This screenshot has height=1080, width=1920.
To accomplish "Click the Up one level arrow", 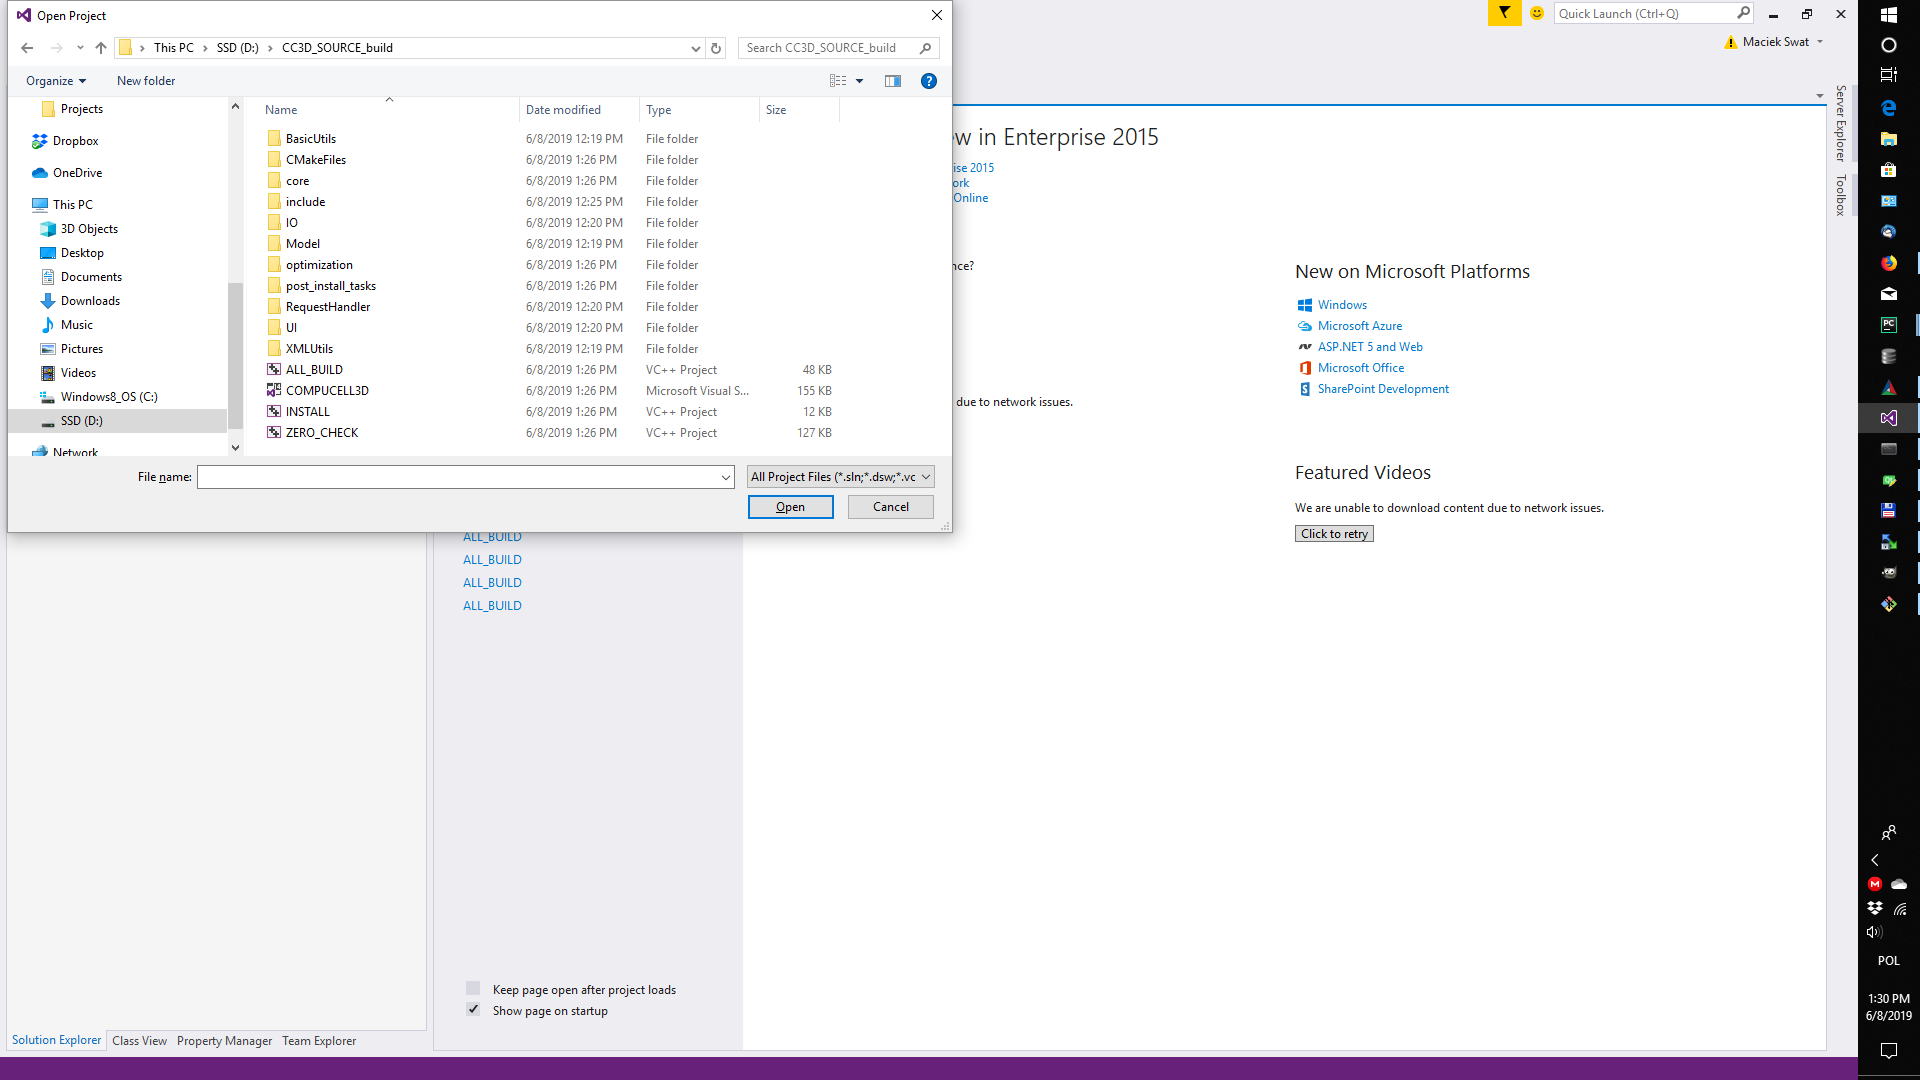I will point(101,48).
